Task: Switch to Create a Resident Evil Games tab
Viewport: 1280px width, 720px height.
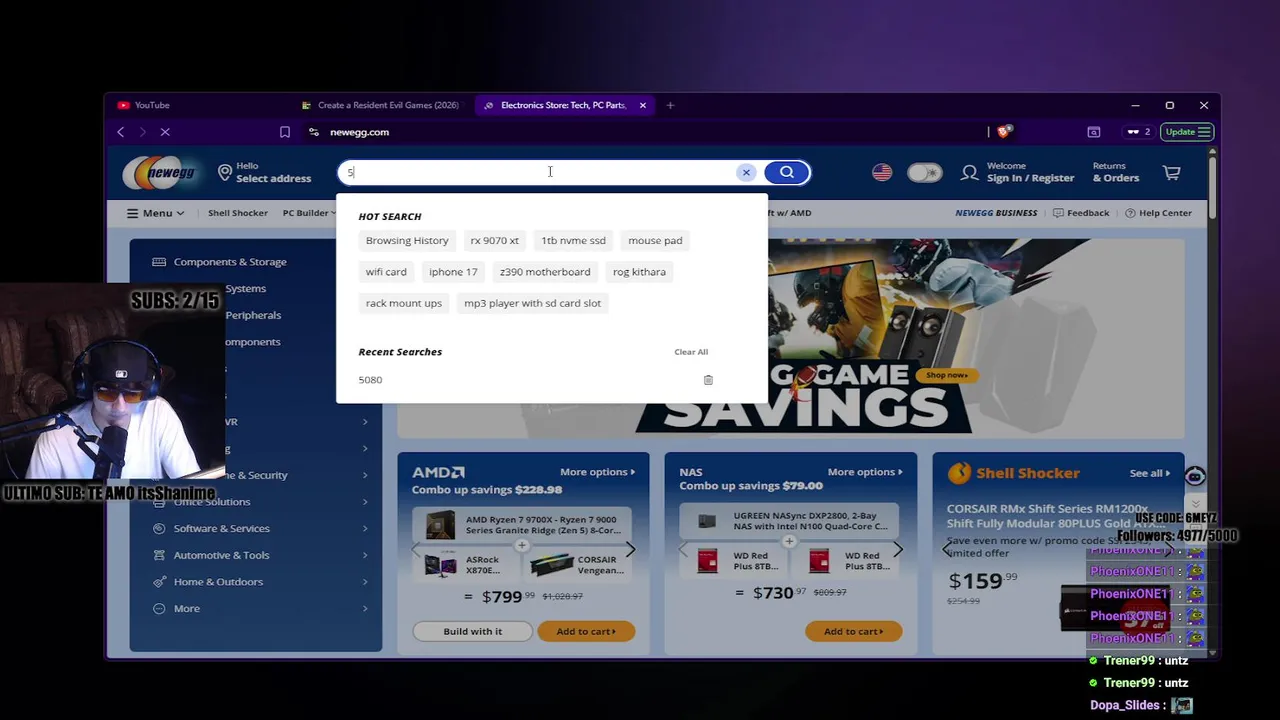Action: (380, 105)
